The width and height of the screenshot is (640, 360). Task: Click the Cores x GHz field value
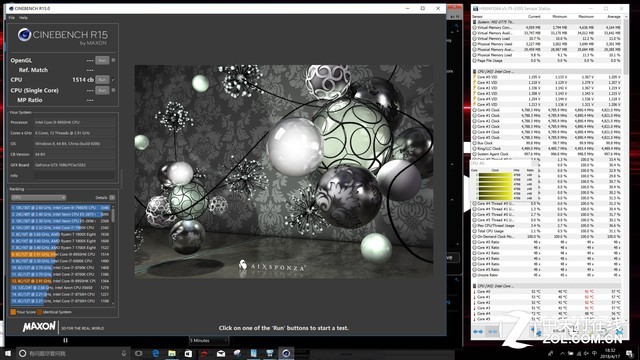point(74,133)
